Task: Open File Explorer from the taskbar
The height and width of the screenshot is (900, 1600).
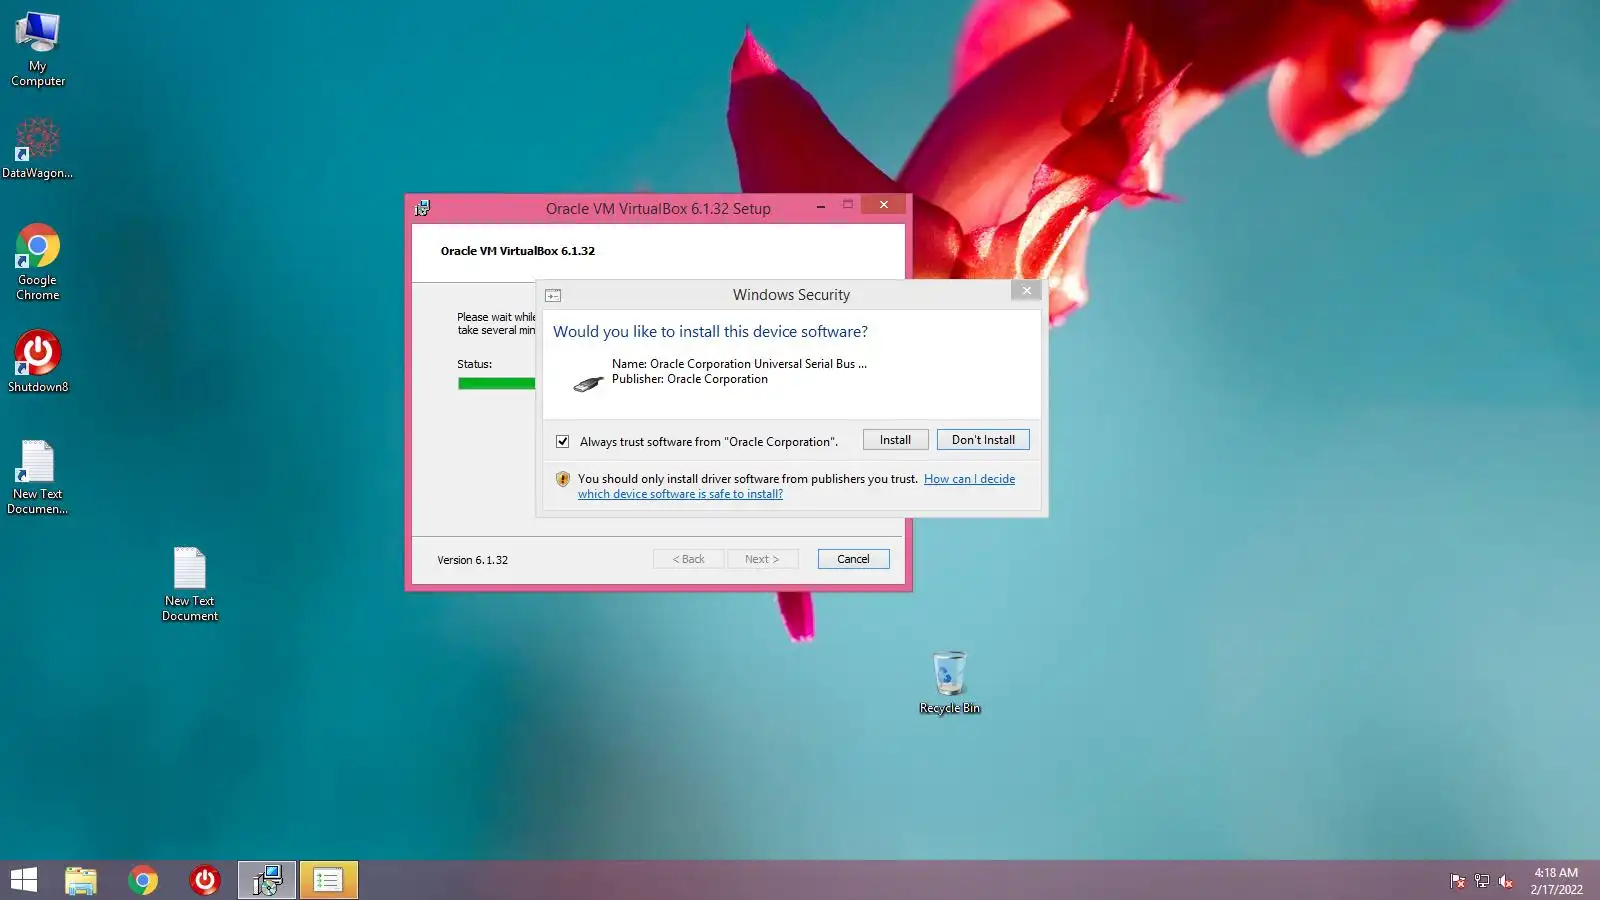Action: 81,880
